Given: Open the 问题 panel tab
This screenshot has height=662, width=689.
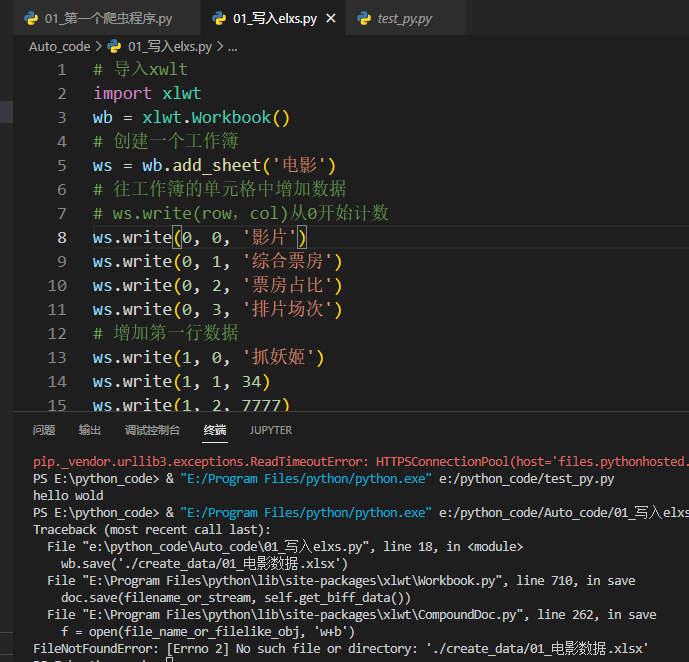Looking at the screenshot, I should click(44, 430).
